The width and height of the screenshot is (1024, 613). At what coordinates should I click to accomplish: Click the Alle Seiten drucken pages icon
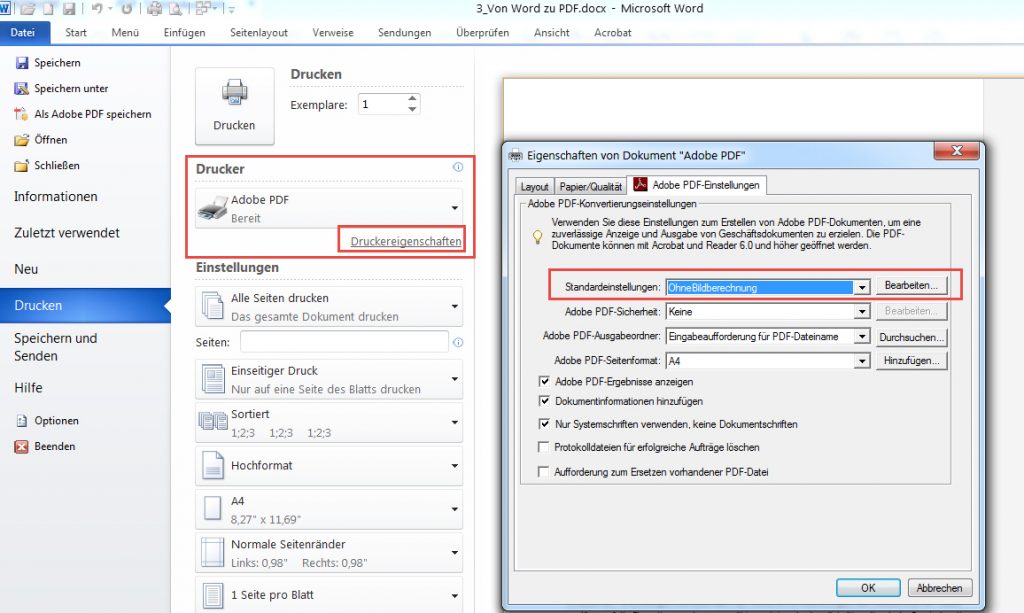[213, 306]
